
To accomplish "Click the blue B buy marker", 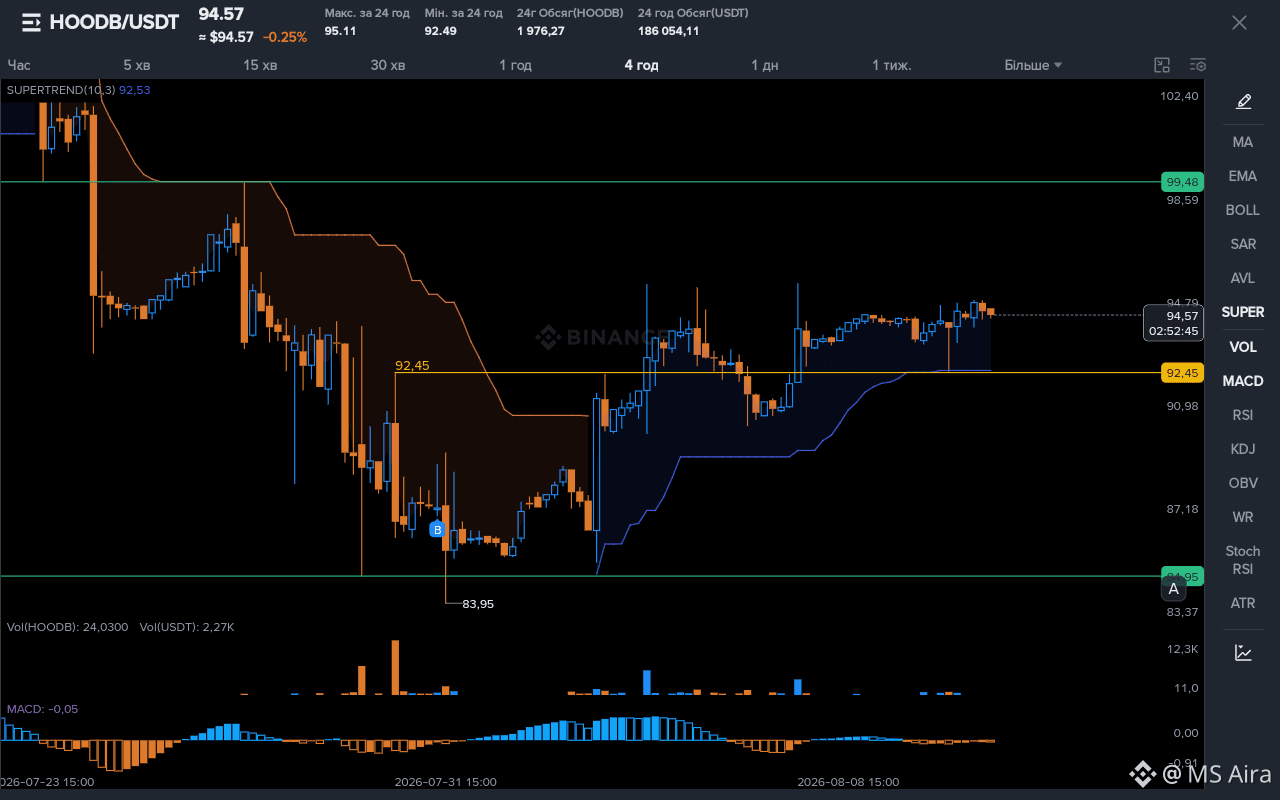I will click(437, 529).
